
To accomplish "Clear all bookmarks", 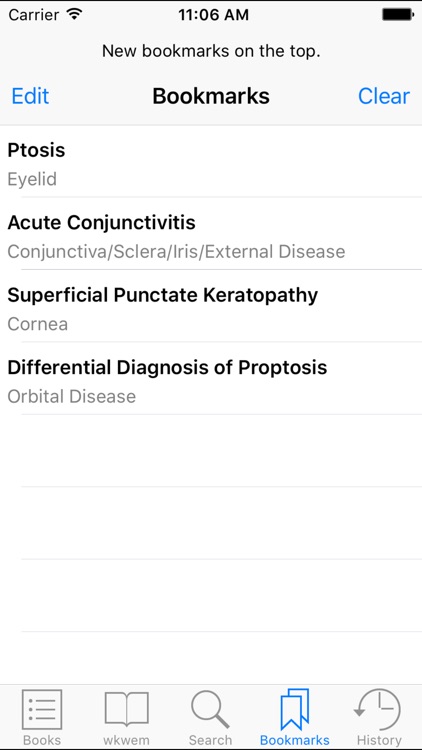I will coord(384,96).
